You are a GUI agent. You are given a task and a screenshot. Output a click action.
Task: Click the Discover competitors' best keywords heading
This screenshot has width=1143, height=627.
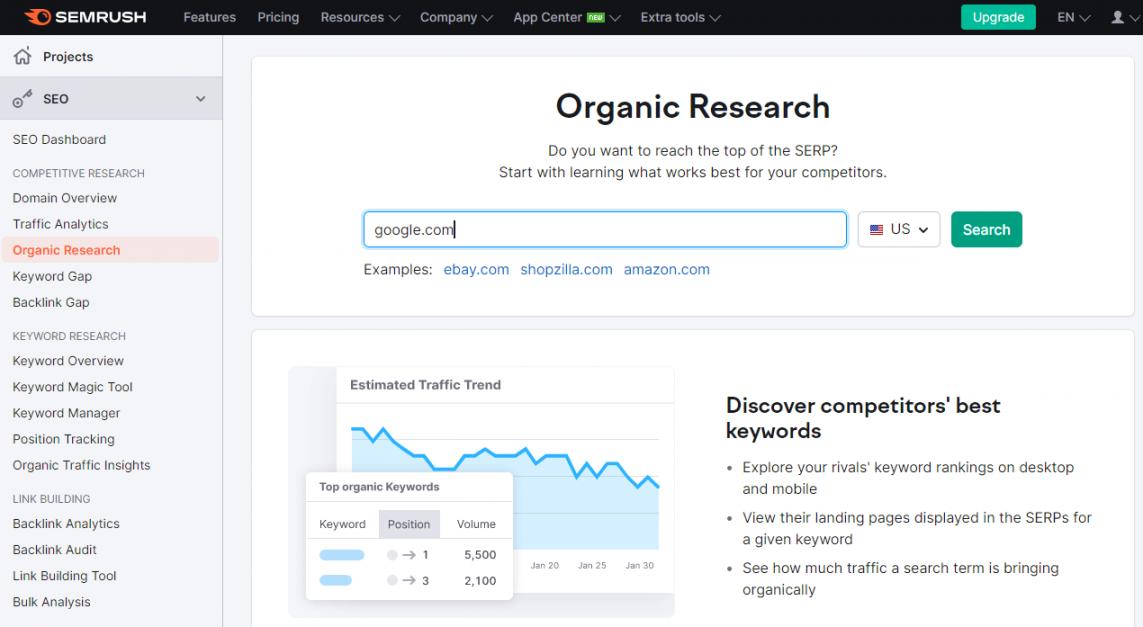pos(863,418)
